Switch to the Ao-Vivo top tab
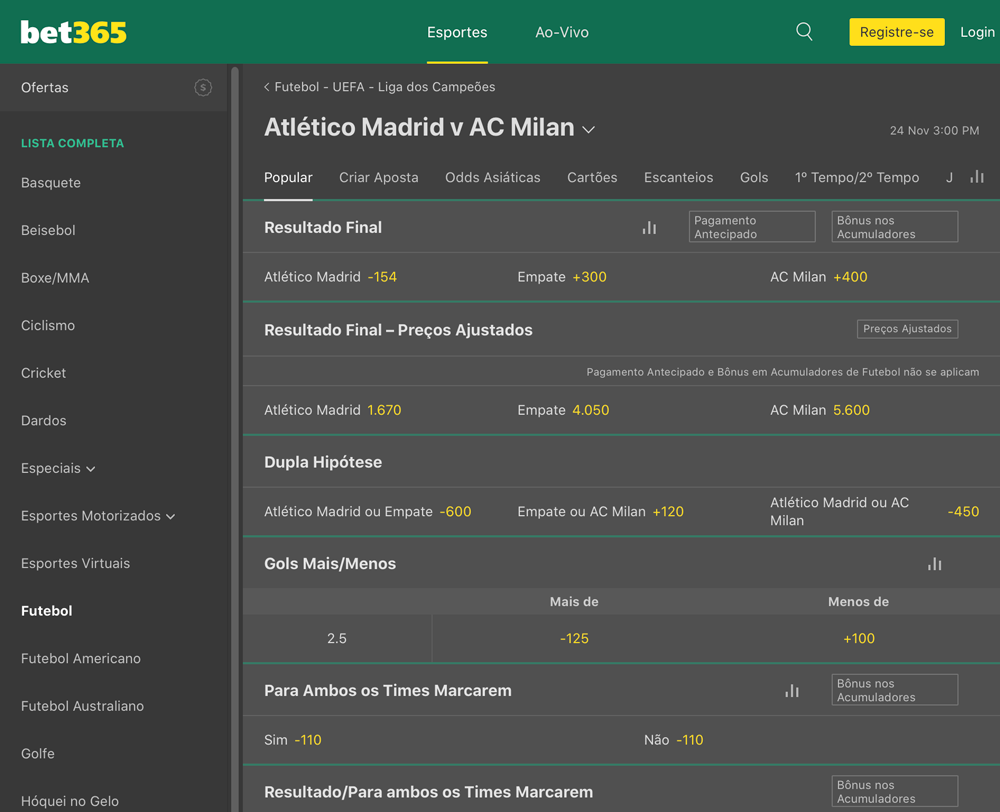The width and height of the screenshot is (1000, 812). tap(562, 32)
